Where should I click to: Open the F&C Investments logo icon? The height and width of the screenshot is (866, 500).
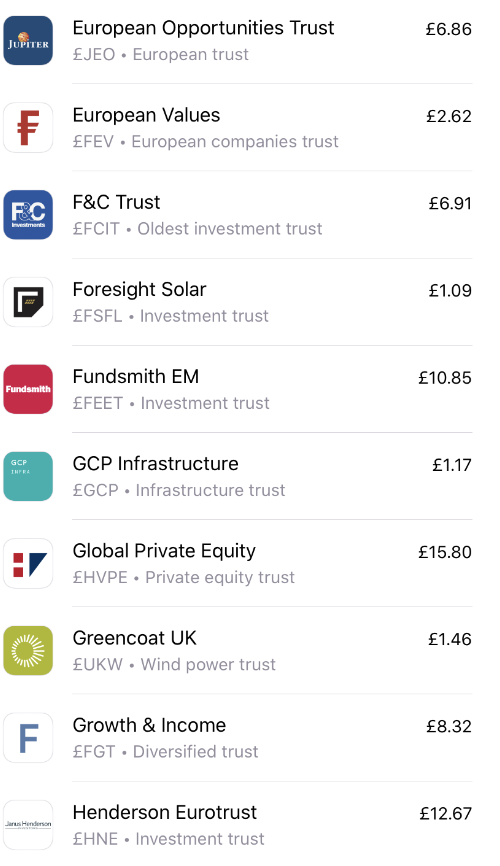tap(28, 215)
